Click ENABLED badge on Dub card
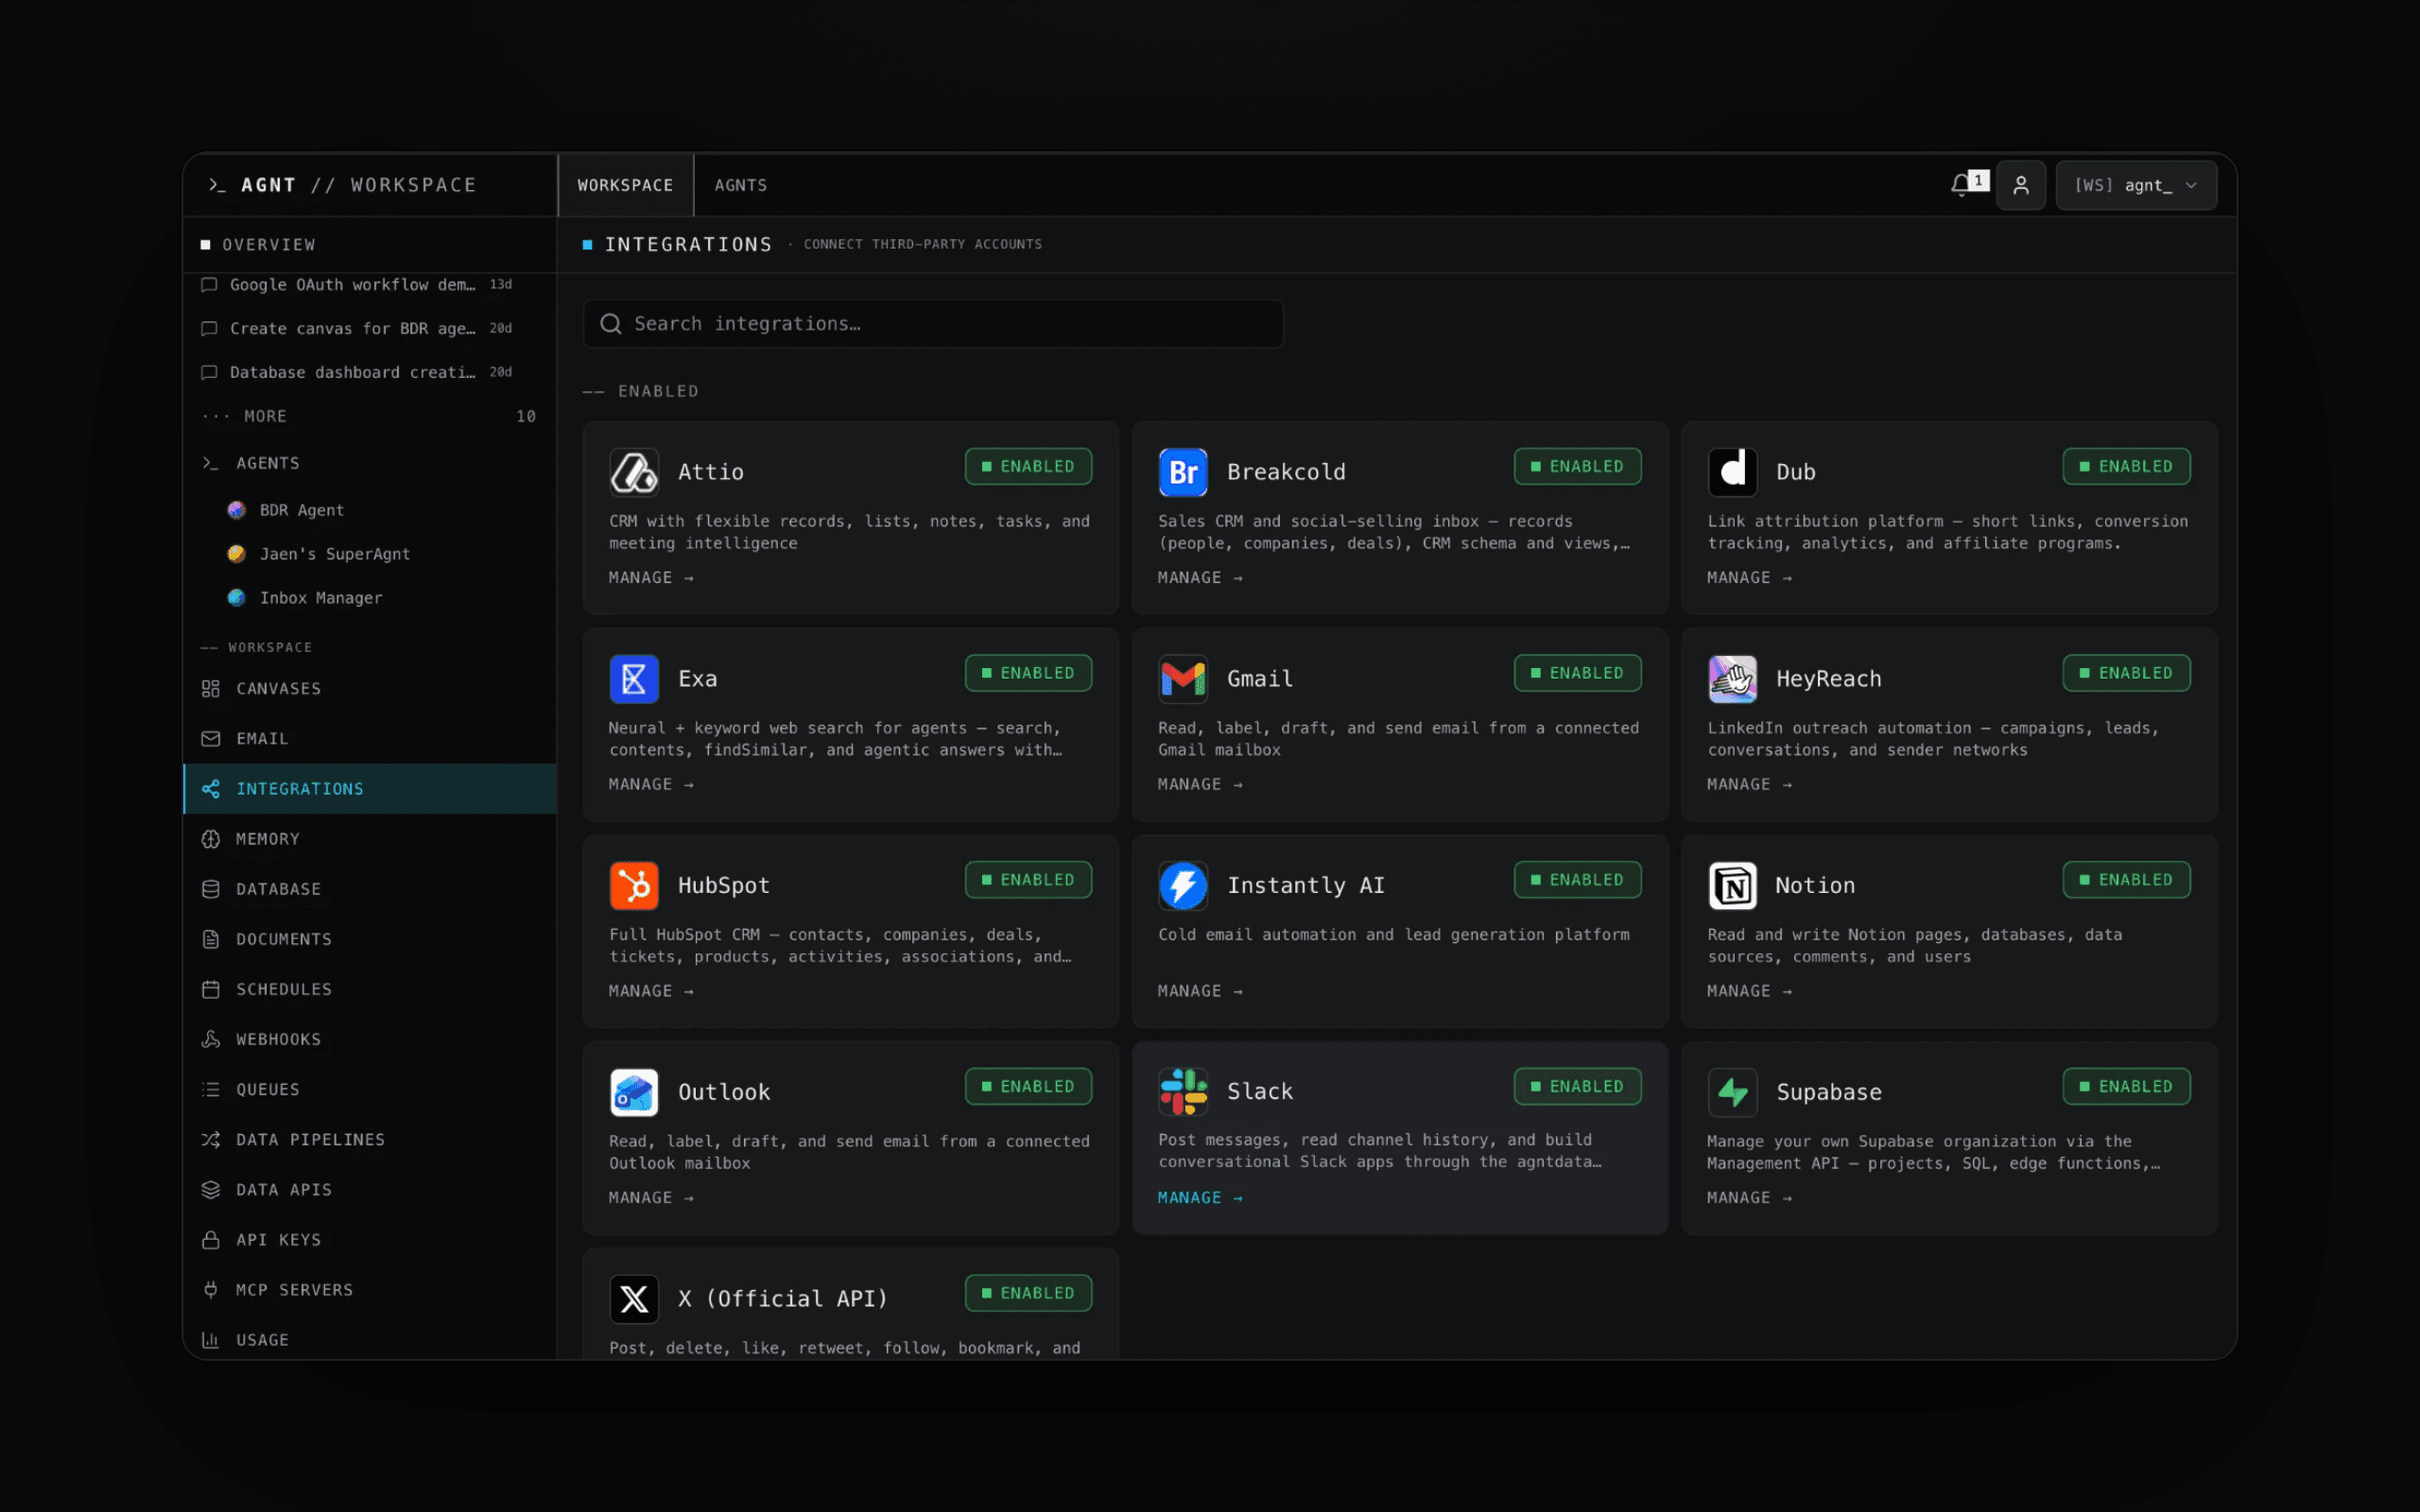 tap(2126, 467)
